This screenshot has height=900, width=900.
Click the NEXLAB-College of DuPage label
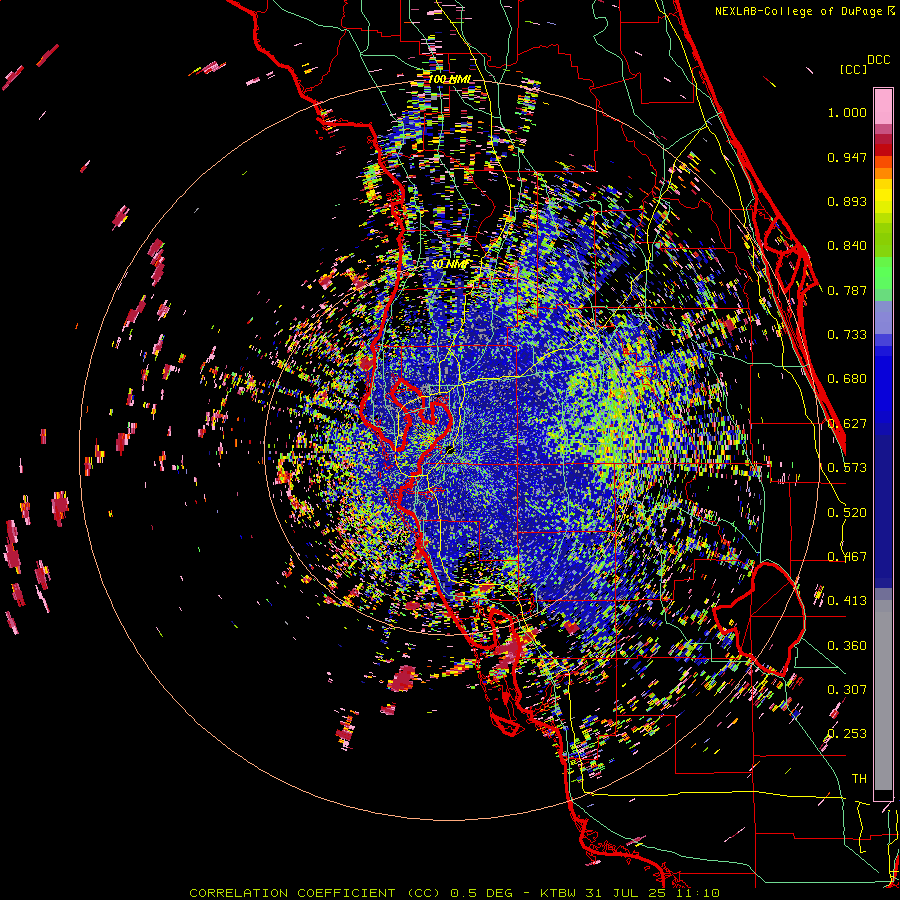(x=798, y=11)
